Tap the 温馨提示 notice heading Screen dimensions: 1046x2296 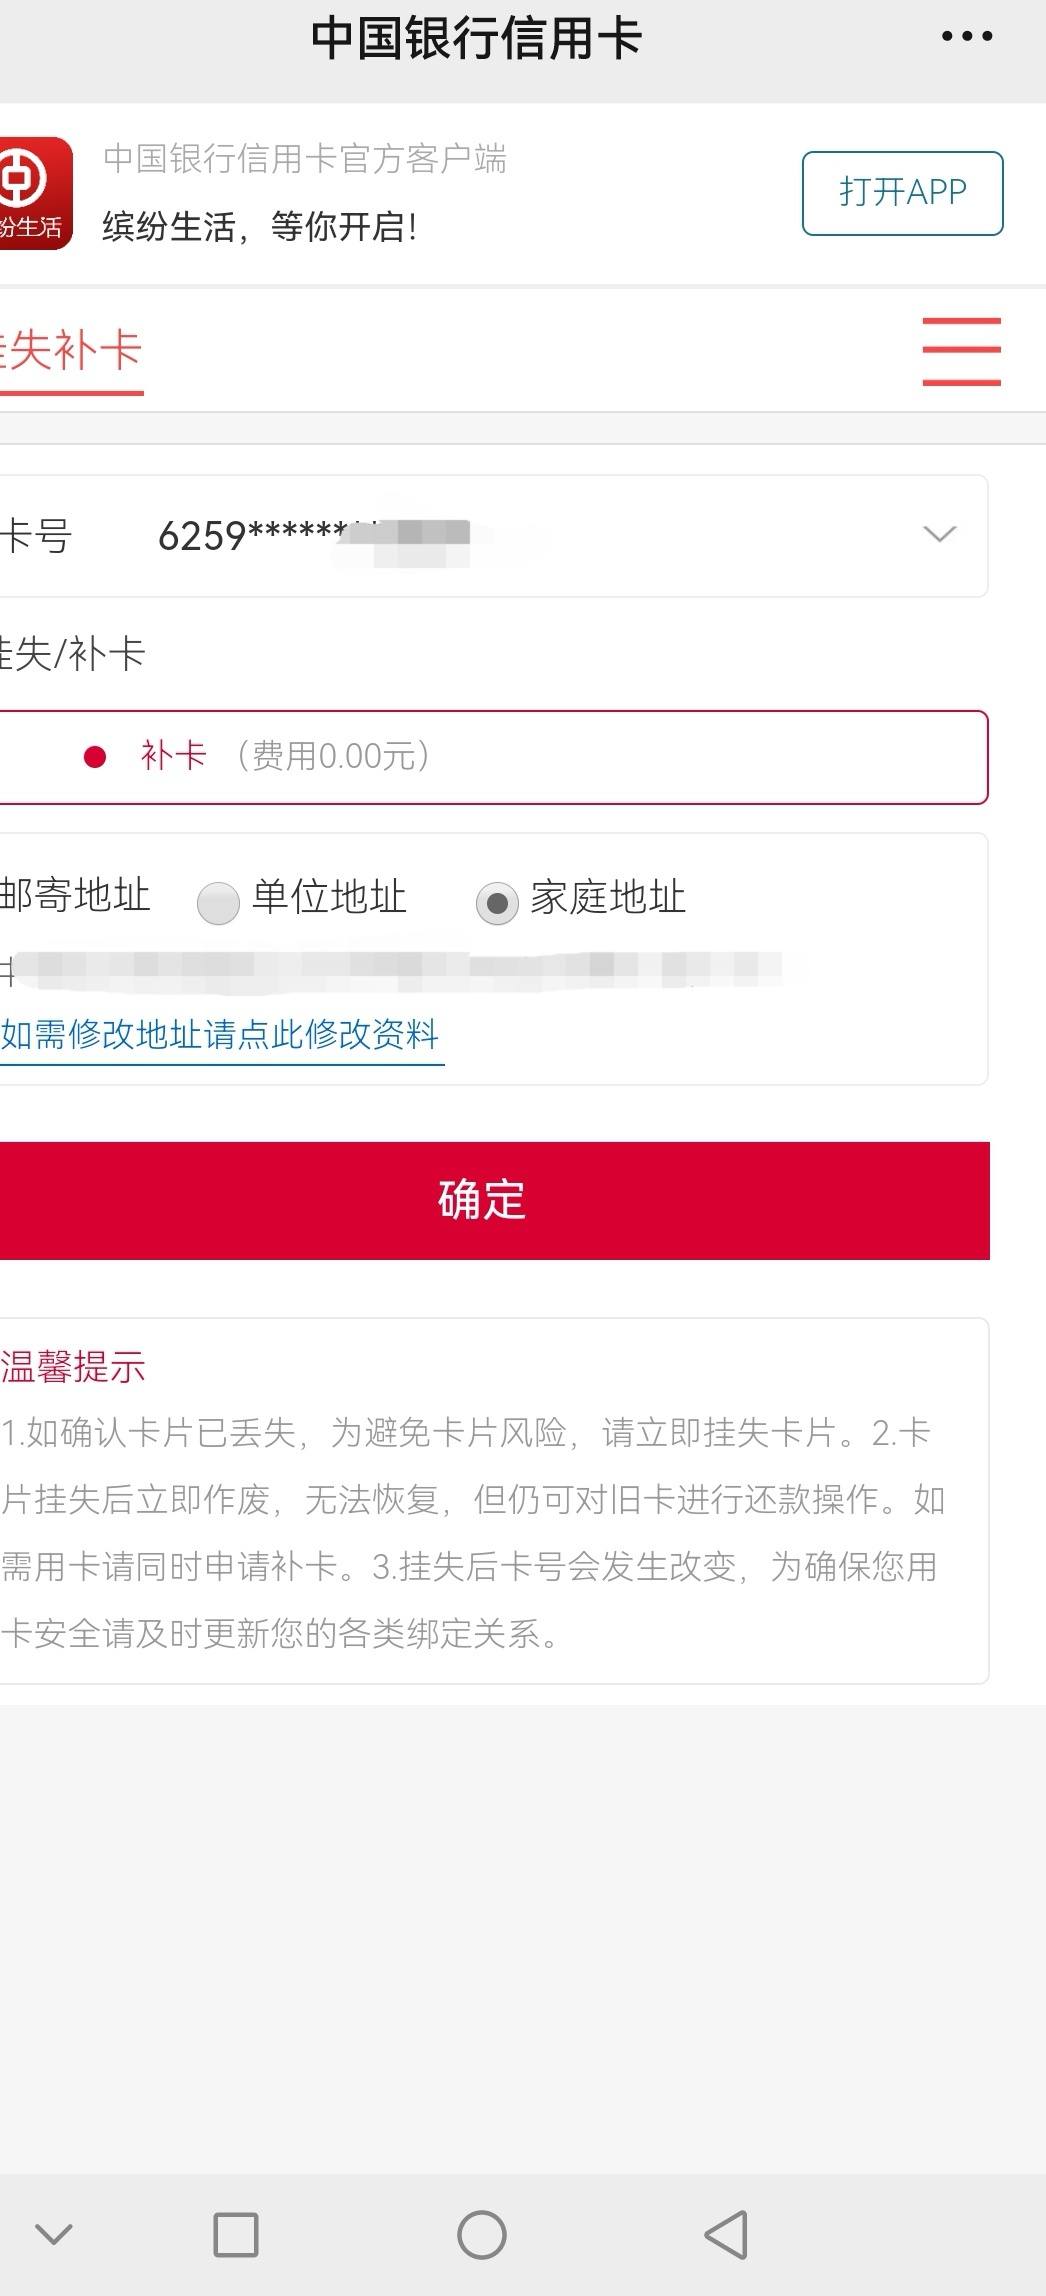[73, 1367]
